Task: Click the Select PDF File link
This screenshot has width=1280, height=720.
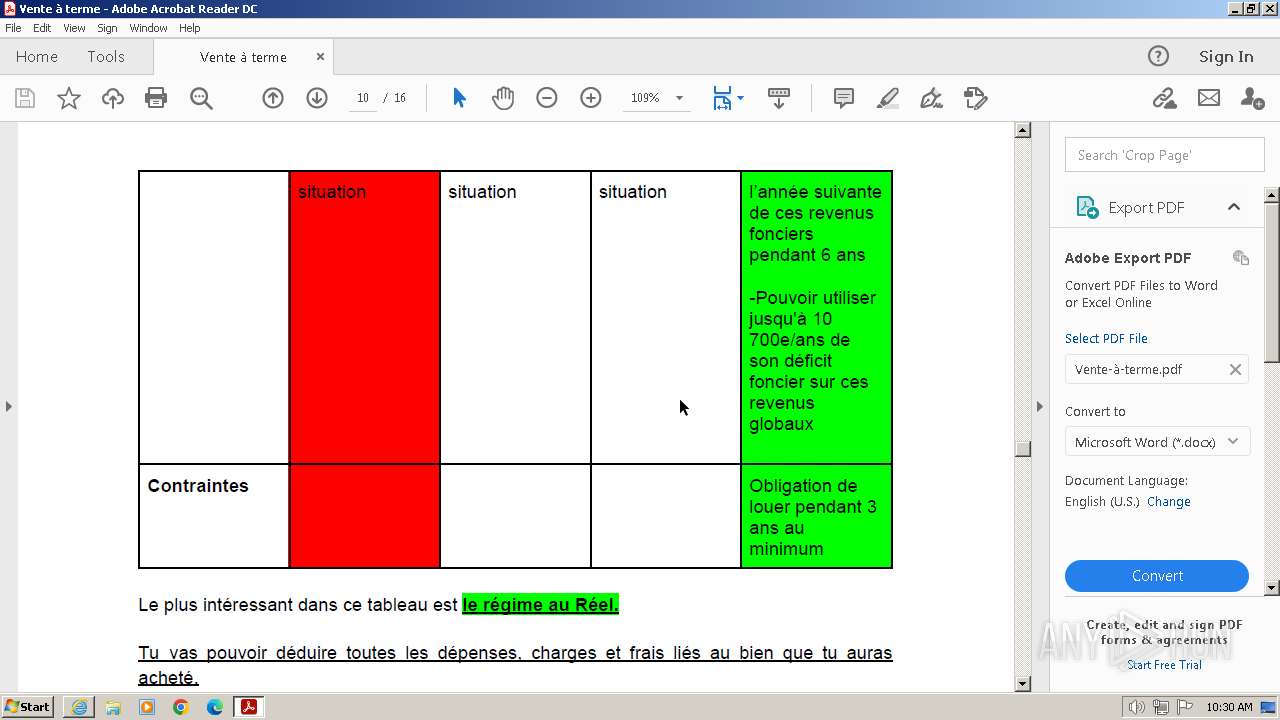Action: click(1106, 338)
